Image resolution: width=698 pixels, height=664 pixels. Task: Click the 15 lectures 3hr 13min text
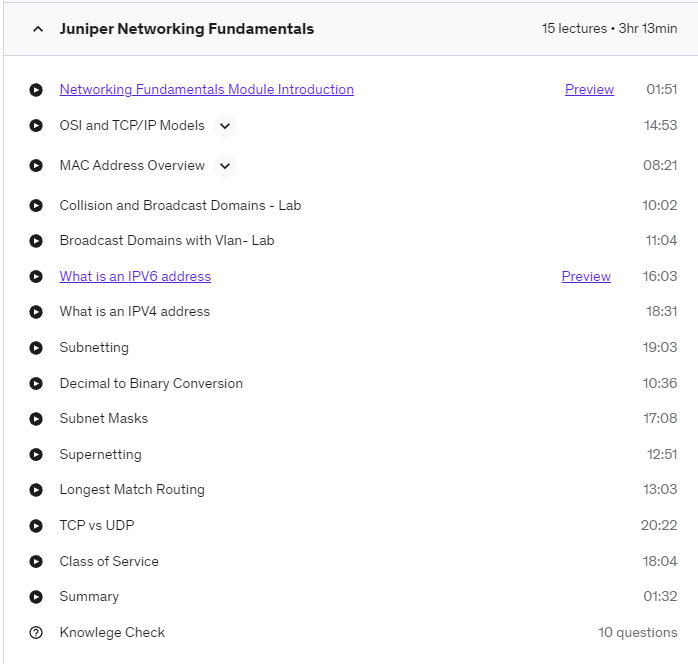(x=609, y=28)
